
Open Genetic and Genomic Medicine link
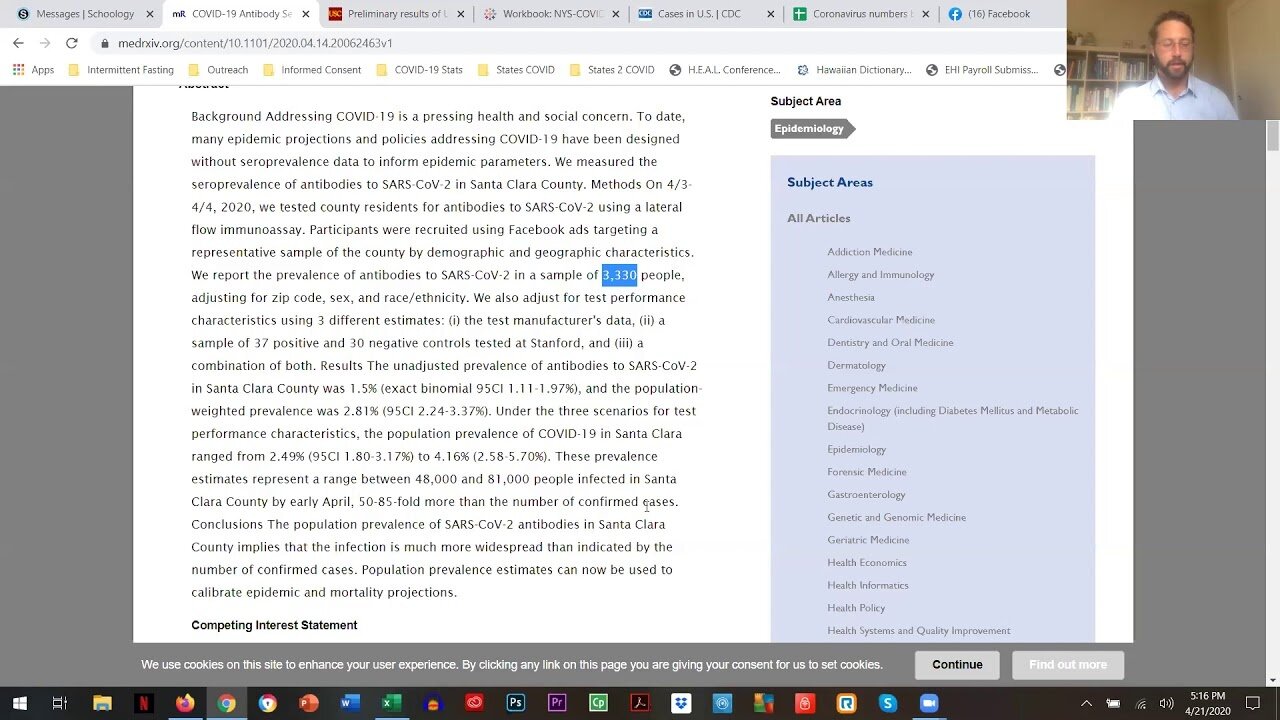(896, 517)
